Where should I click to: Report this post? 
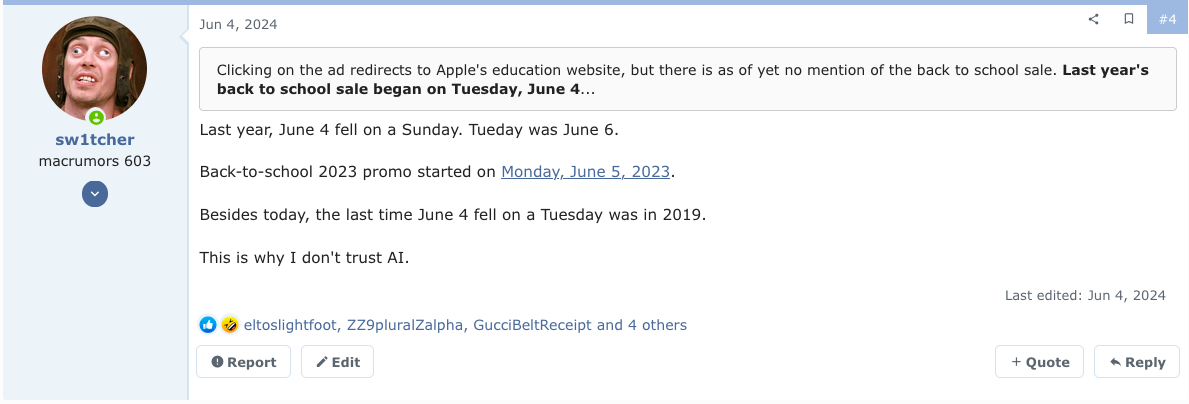point(243,362)
